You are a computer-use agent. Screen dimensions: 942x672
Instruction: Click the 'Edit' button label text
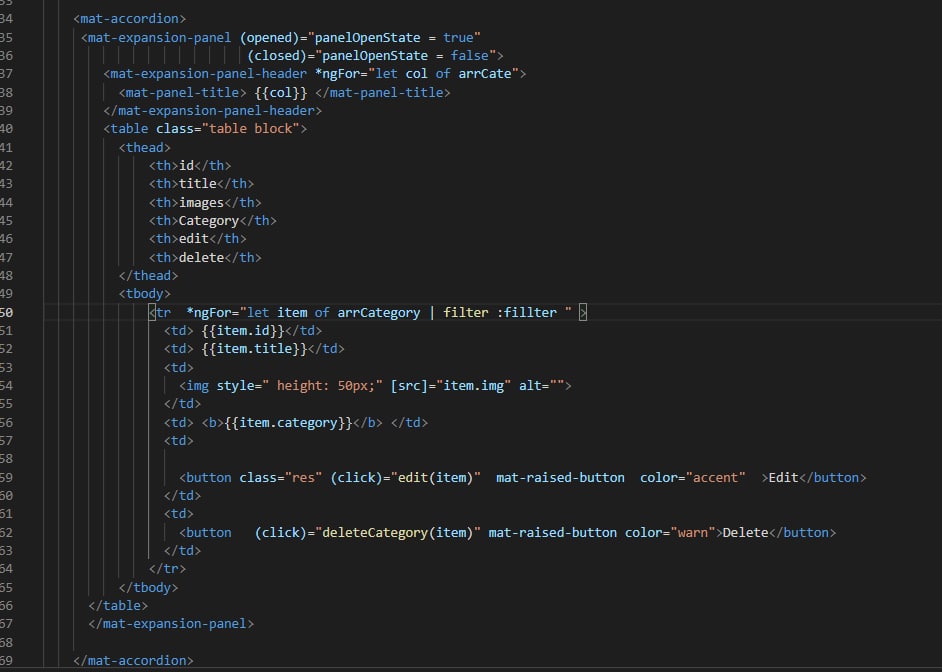point(783,477)
